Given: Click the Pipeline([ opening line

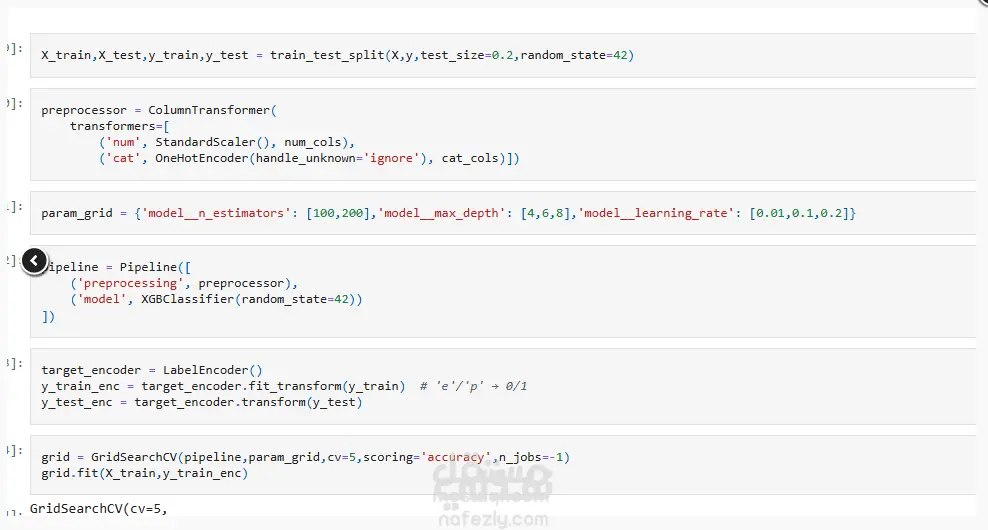Looking at the screenshot, I should pyautogui.click(x=117, y=267).
